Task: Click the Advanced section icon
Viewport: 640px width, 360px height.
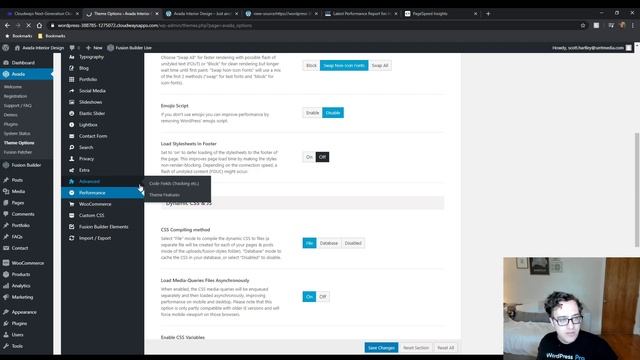Action: [x=72, y=181]
